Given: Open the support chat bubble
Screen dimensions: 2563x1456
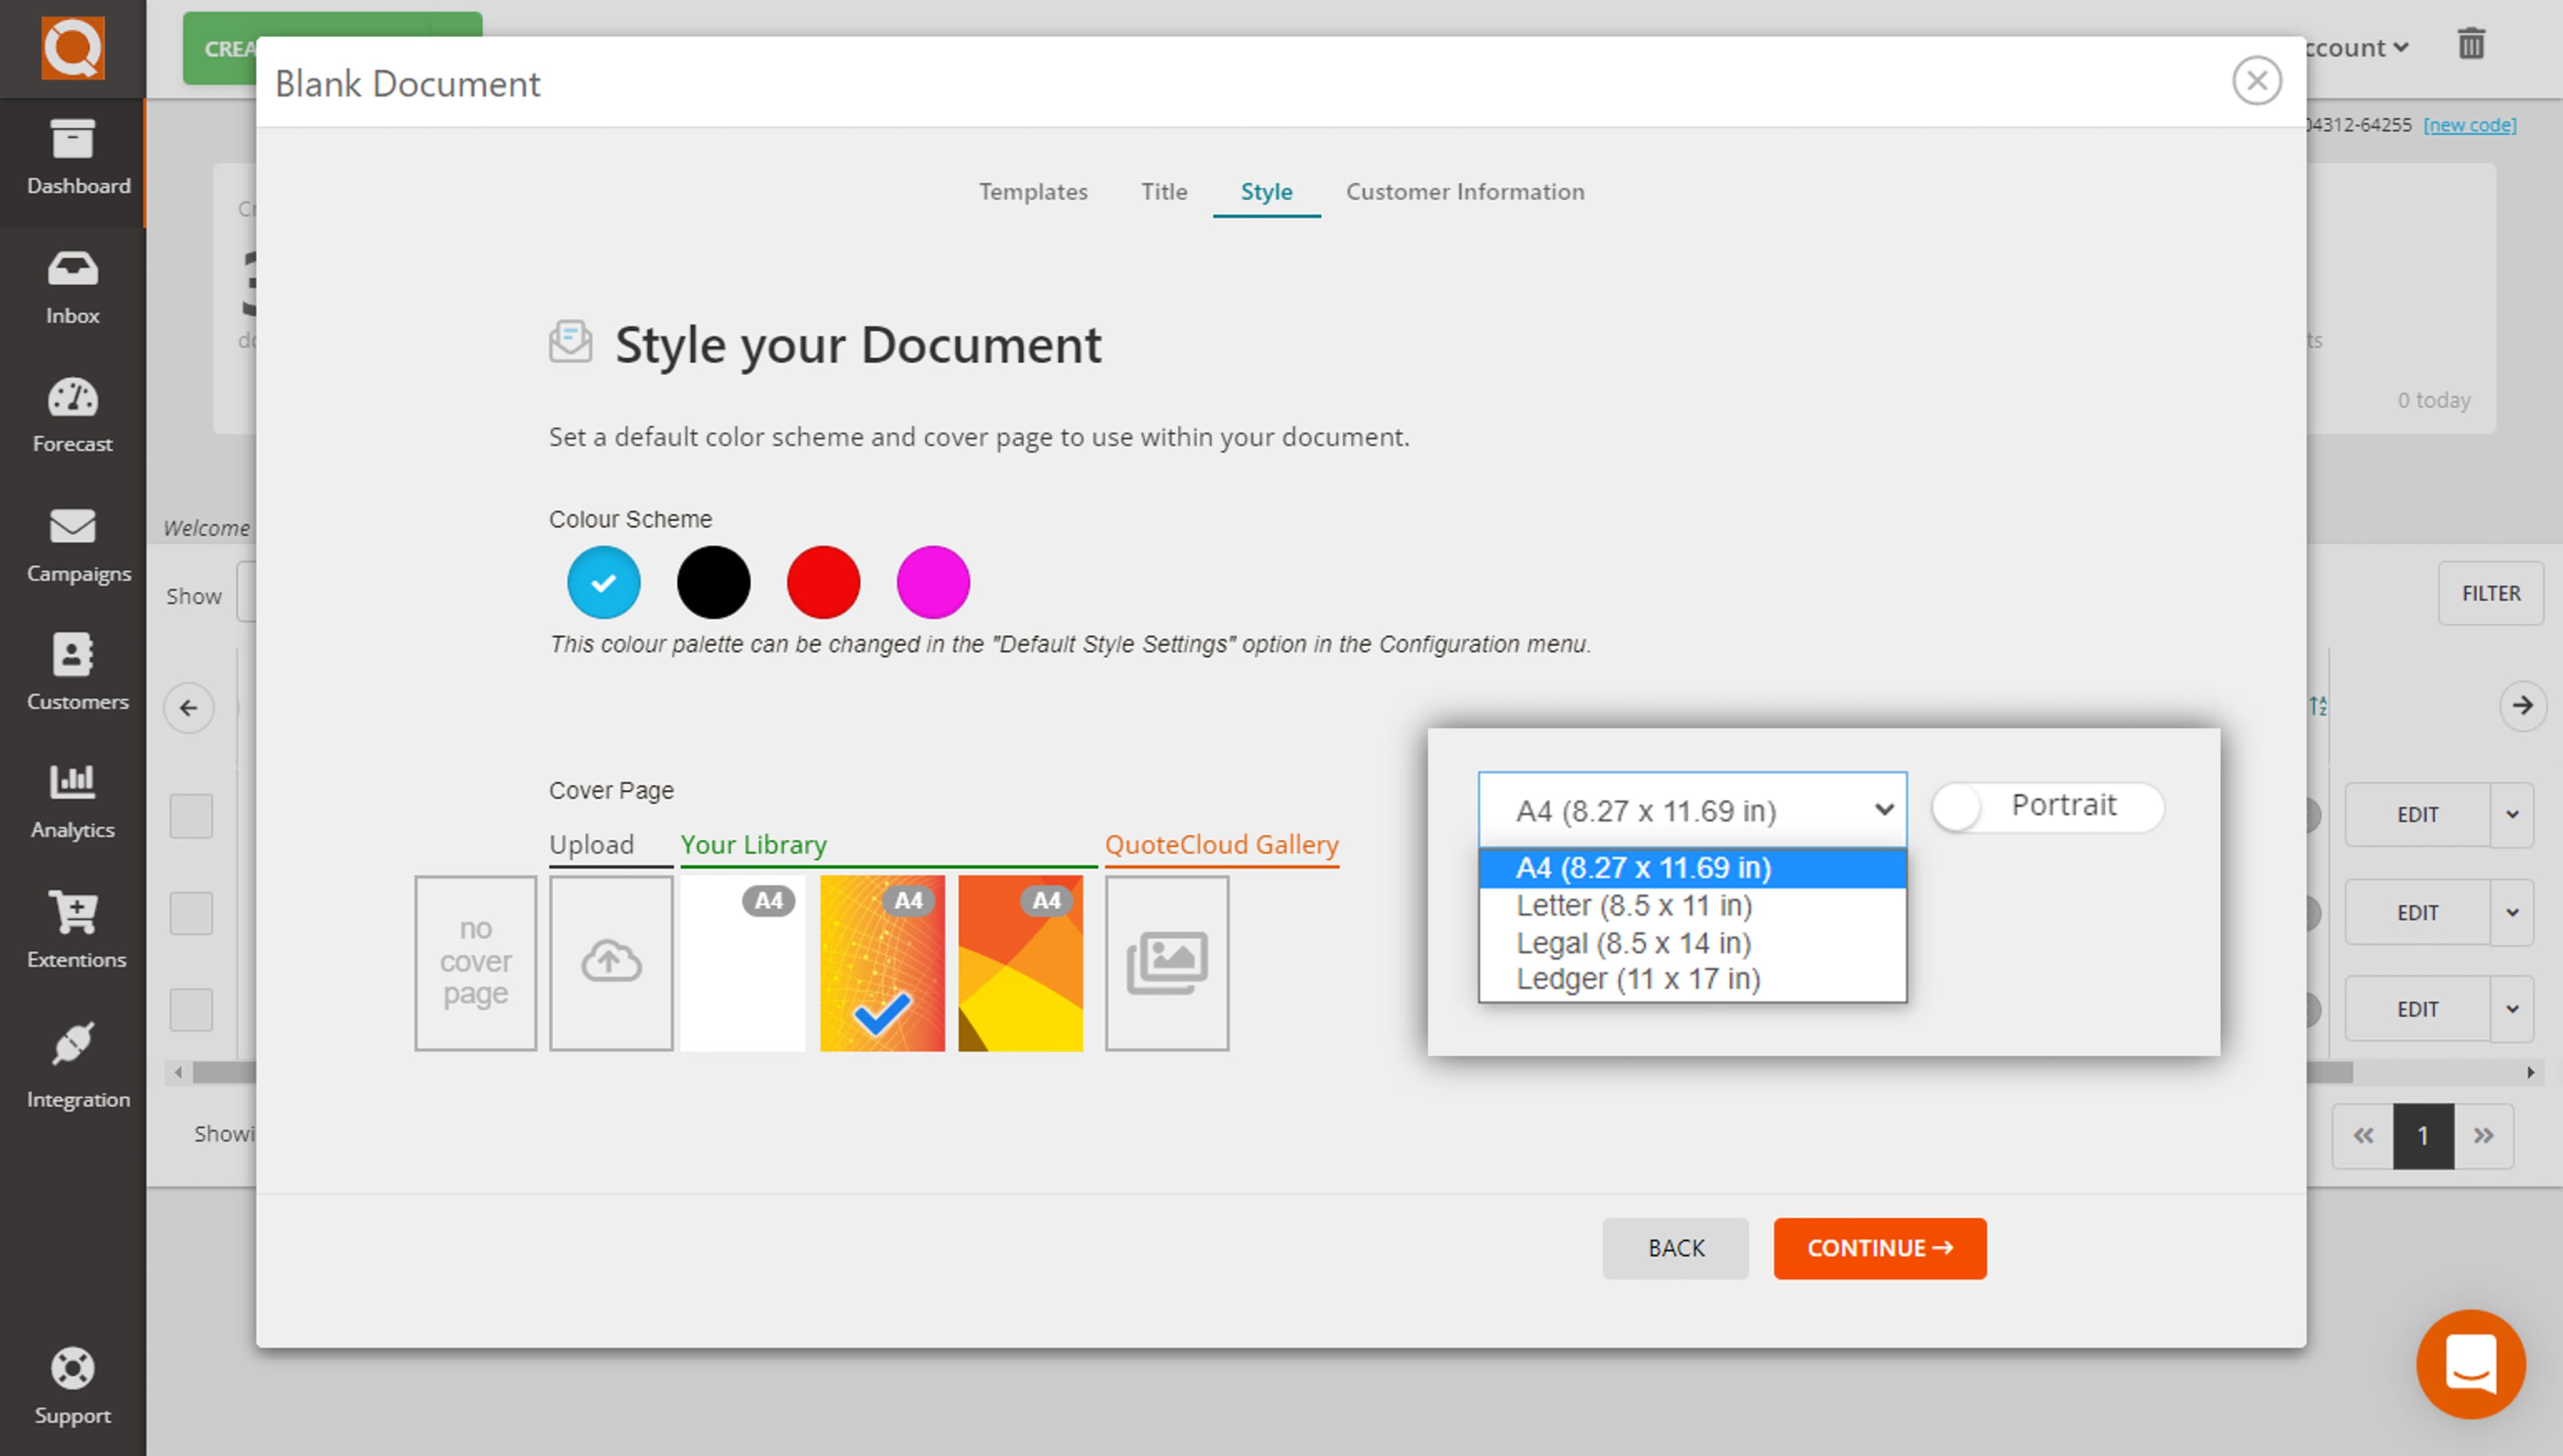Looking at the screenshot, I should point(2471,1363).
